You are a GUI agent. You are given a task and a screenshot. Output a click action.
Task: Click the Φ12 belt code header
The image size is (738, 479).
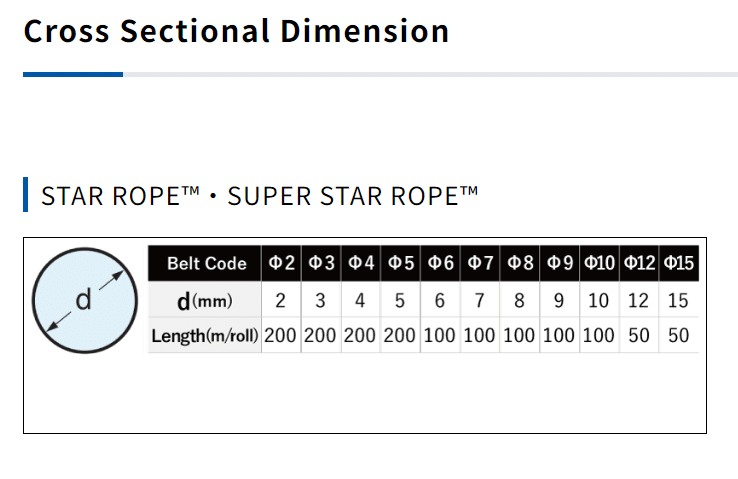639,264
